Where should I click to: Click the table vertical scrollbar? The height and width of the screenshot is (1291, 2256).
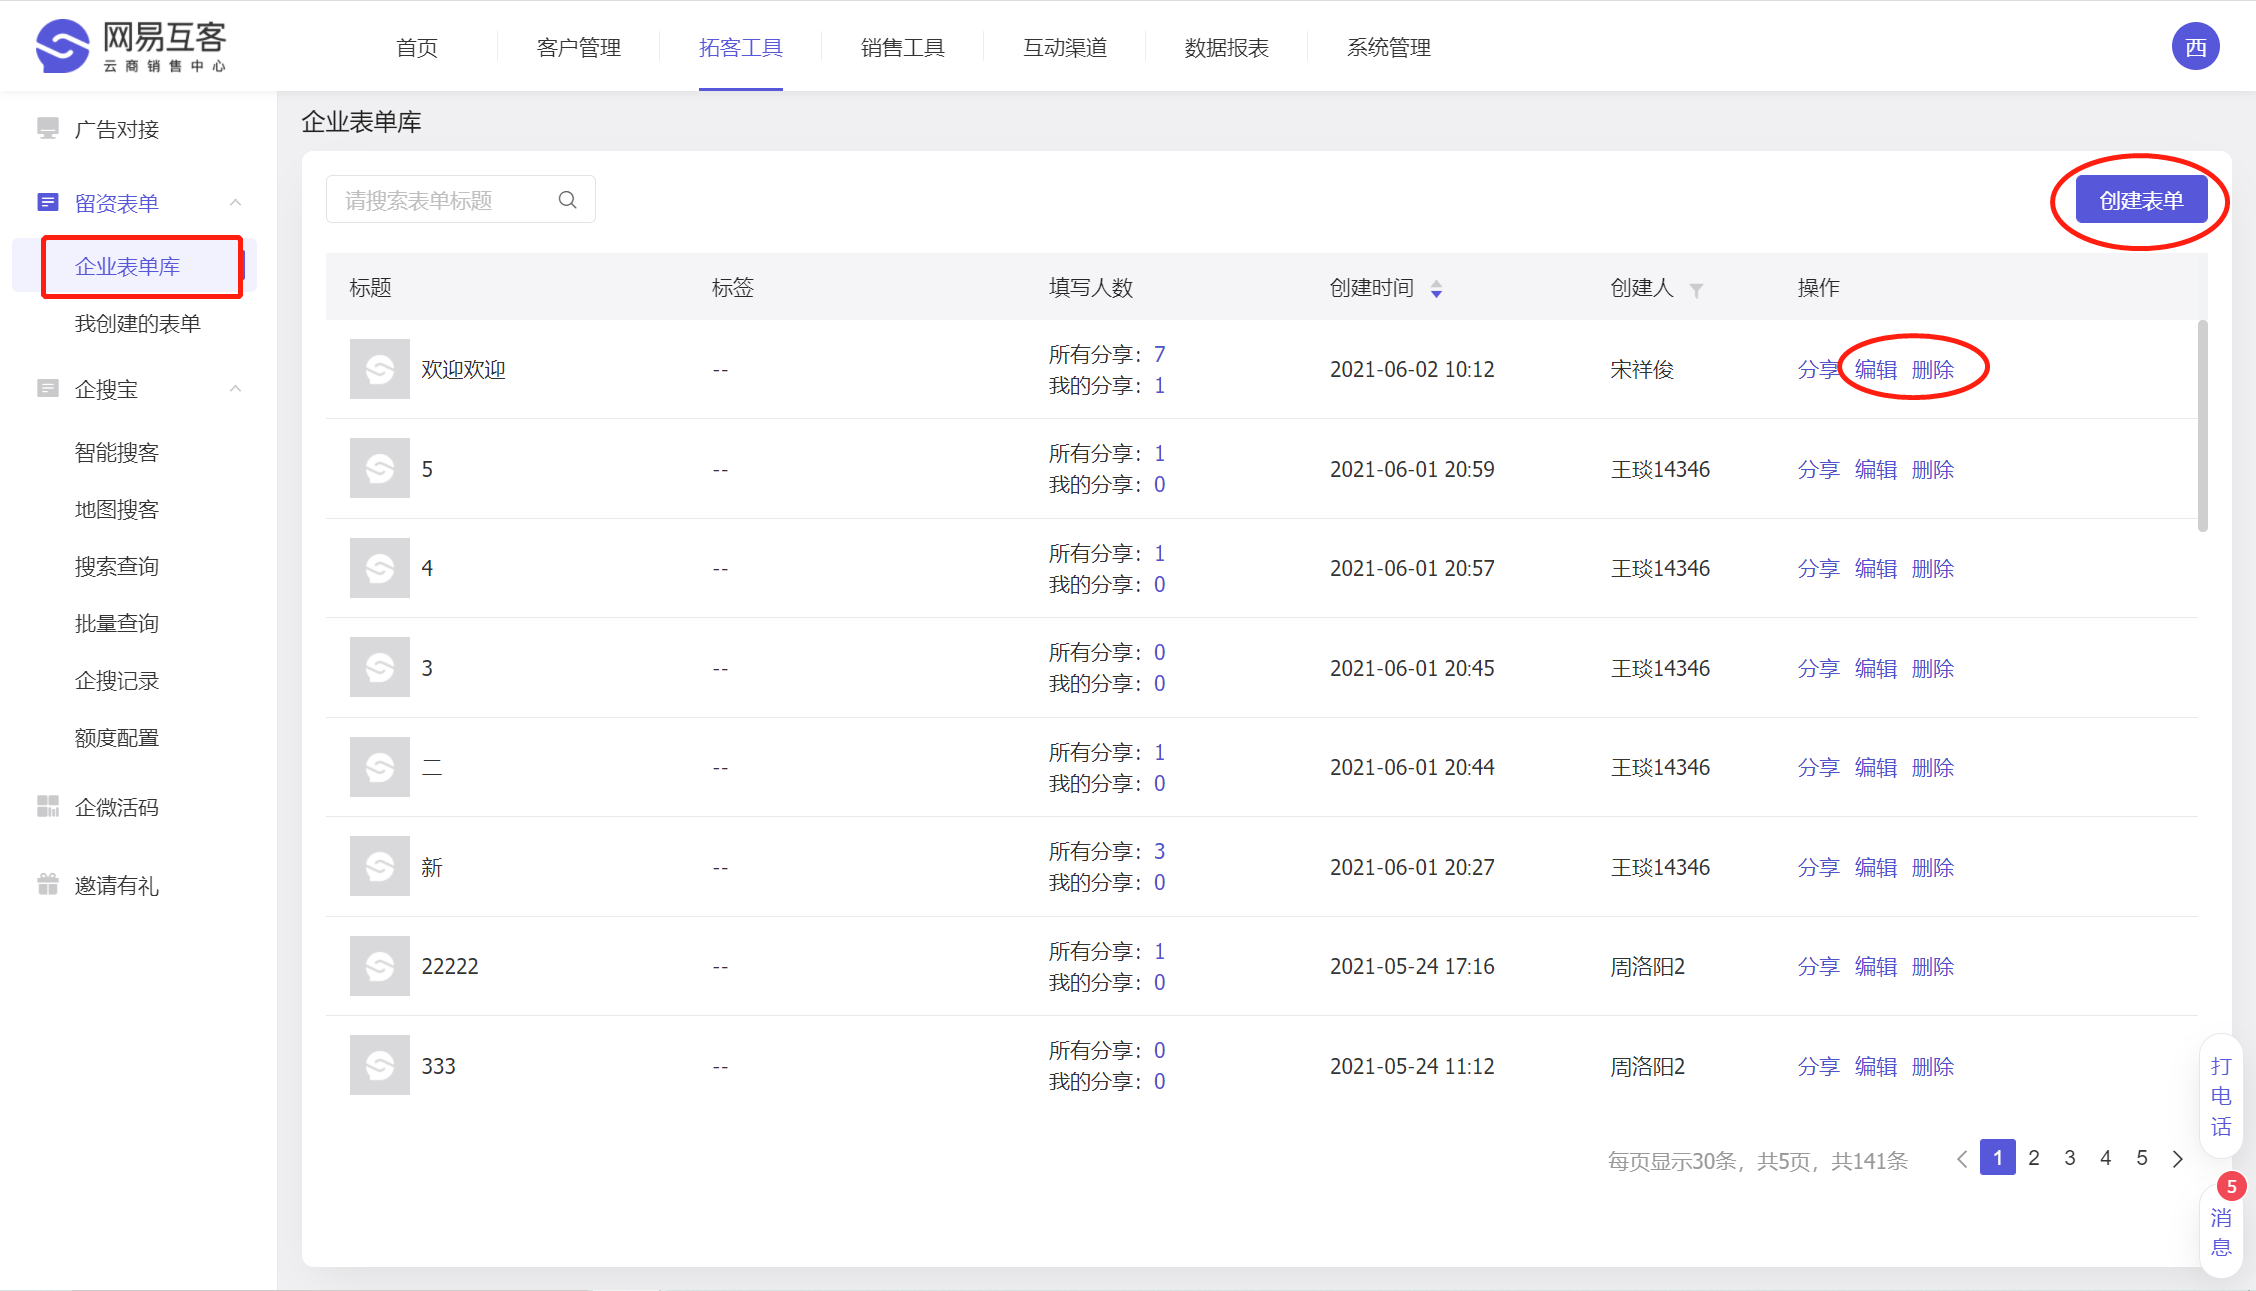pyautogui.click(x=2202, y=426)
